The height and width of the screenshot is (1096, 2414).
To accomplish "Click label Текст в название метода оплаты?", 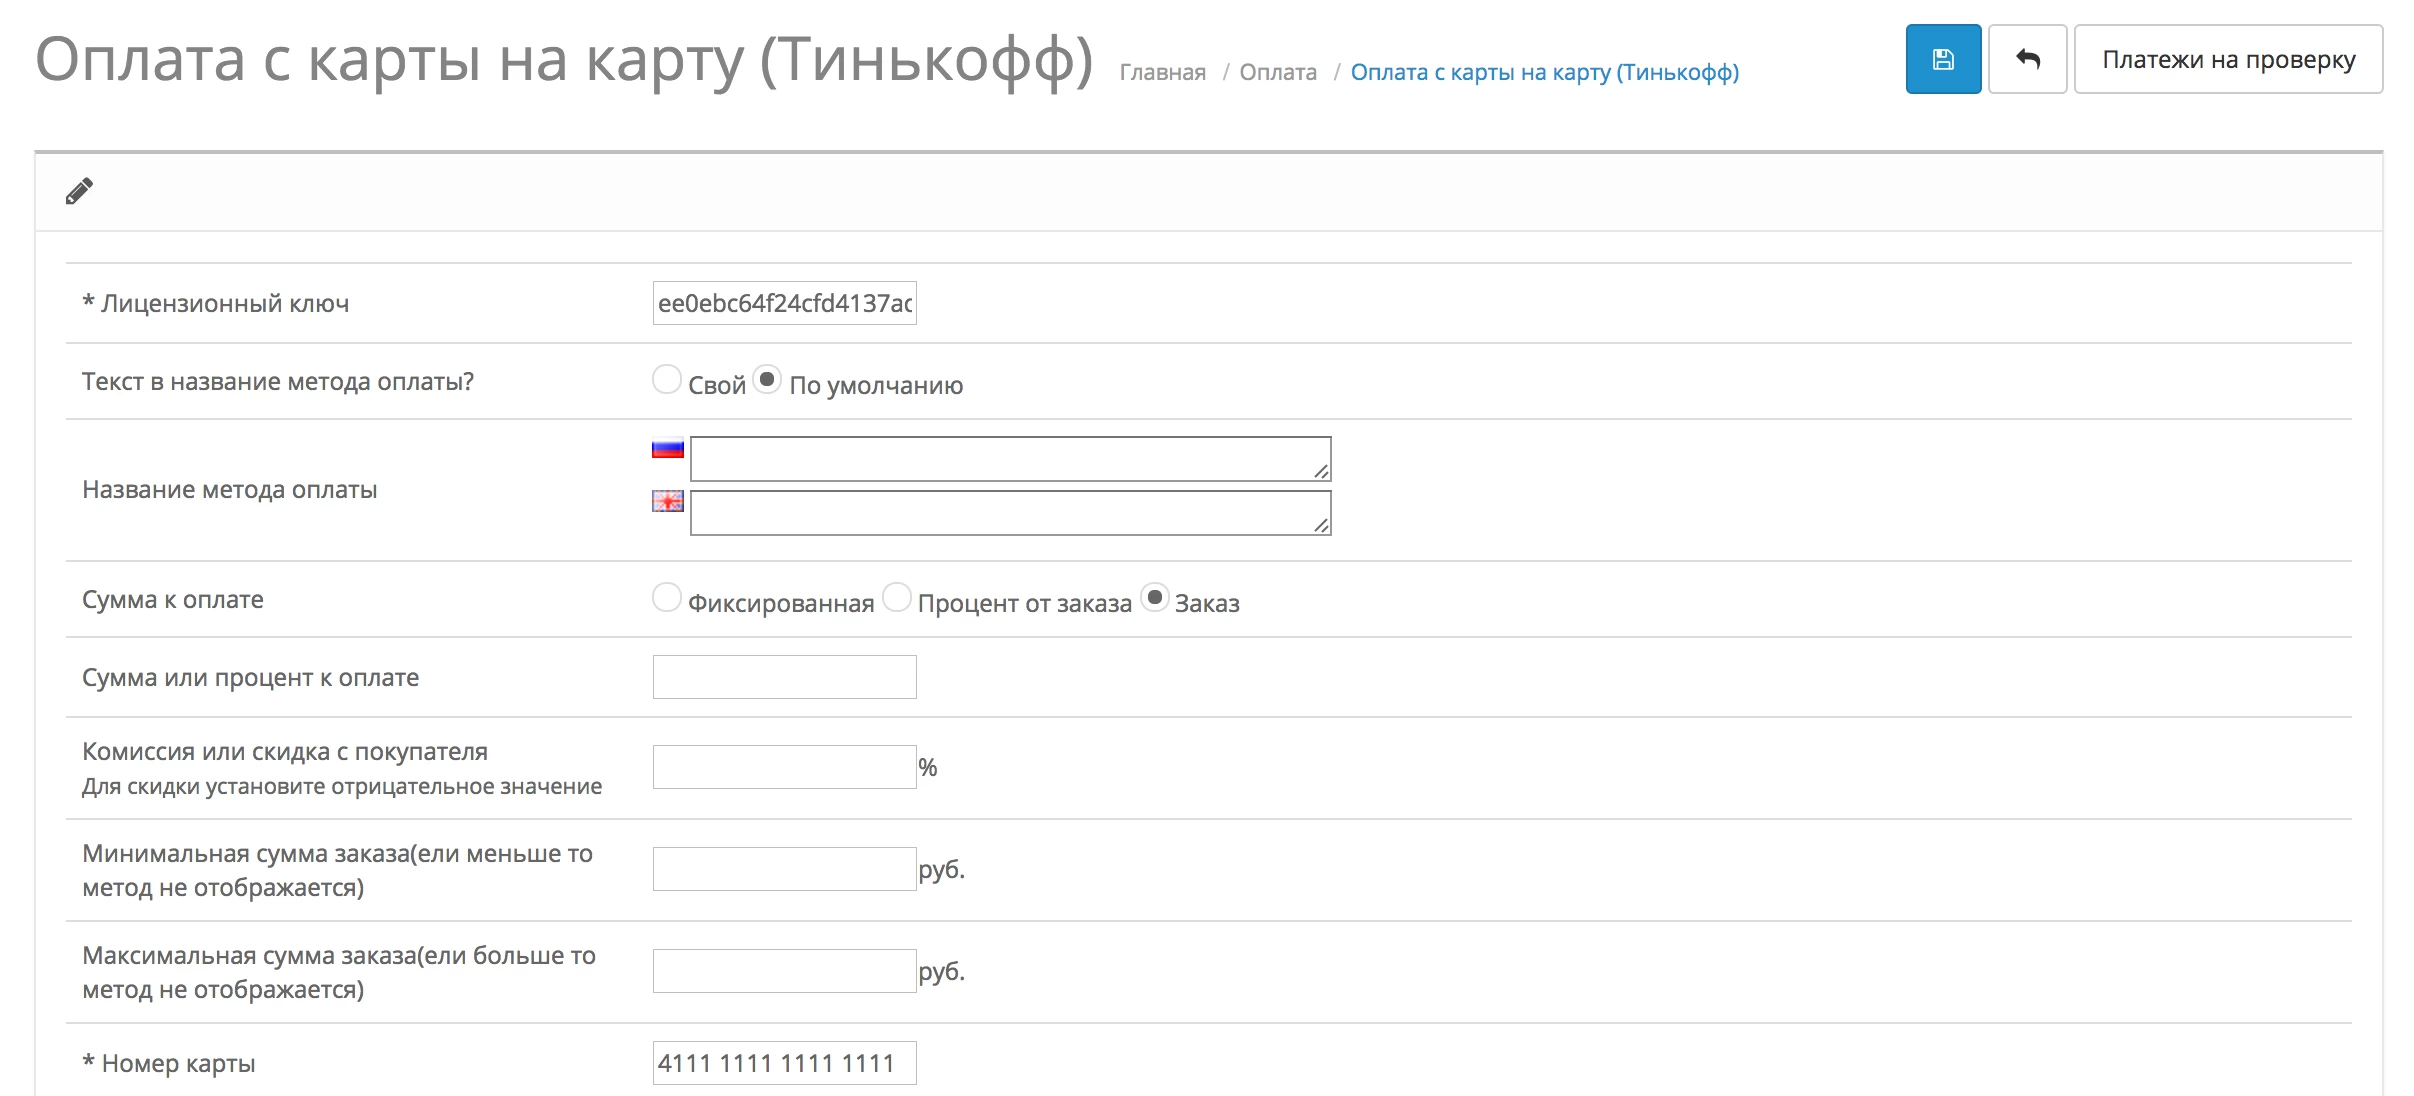I will point(278,382).
